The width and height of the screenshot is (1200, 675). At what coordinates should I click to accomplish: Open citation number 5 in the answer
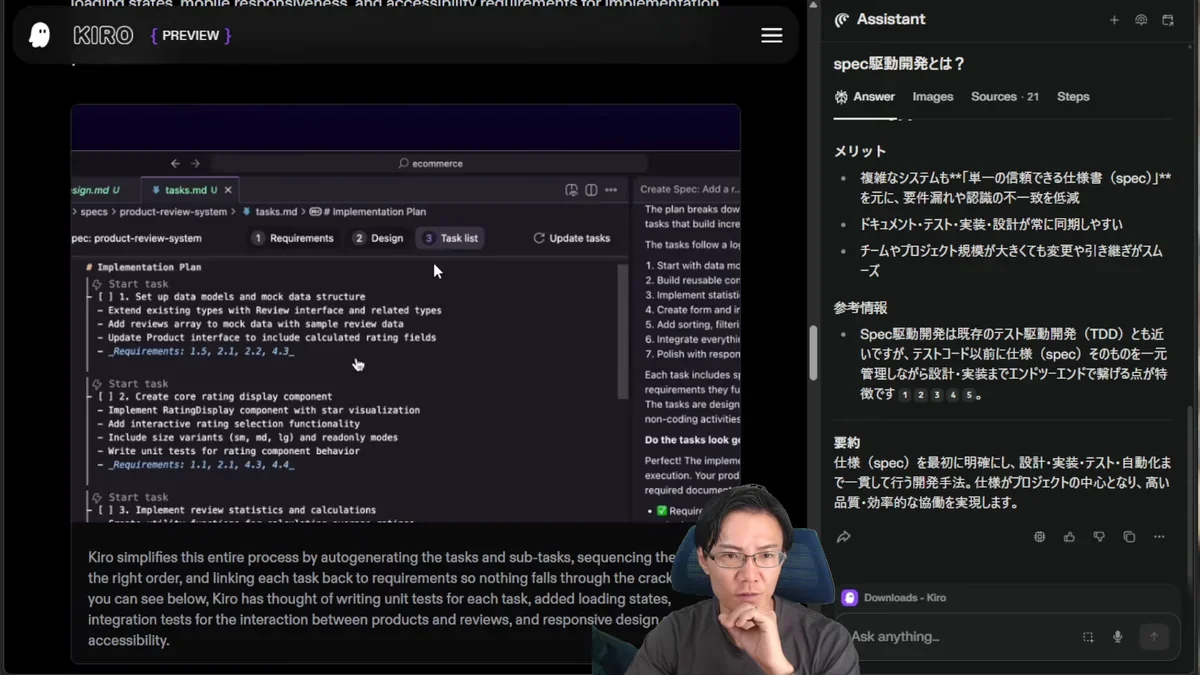[x=969, y=395]
